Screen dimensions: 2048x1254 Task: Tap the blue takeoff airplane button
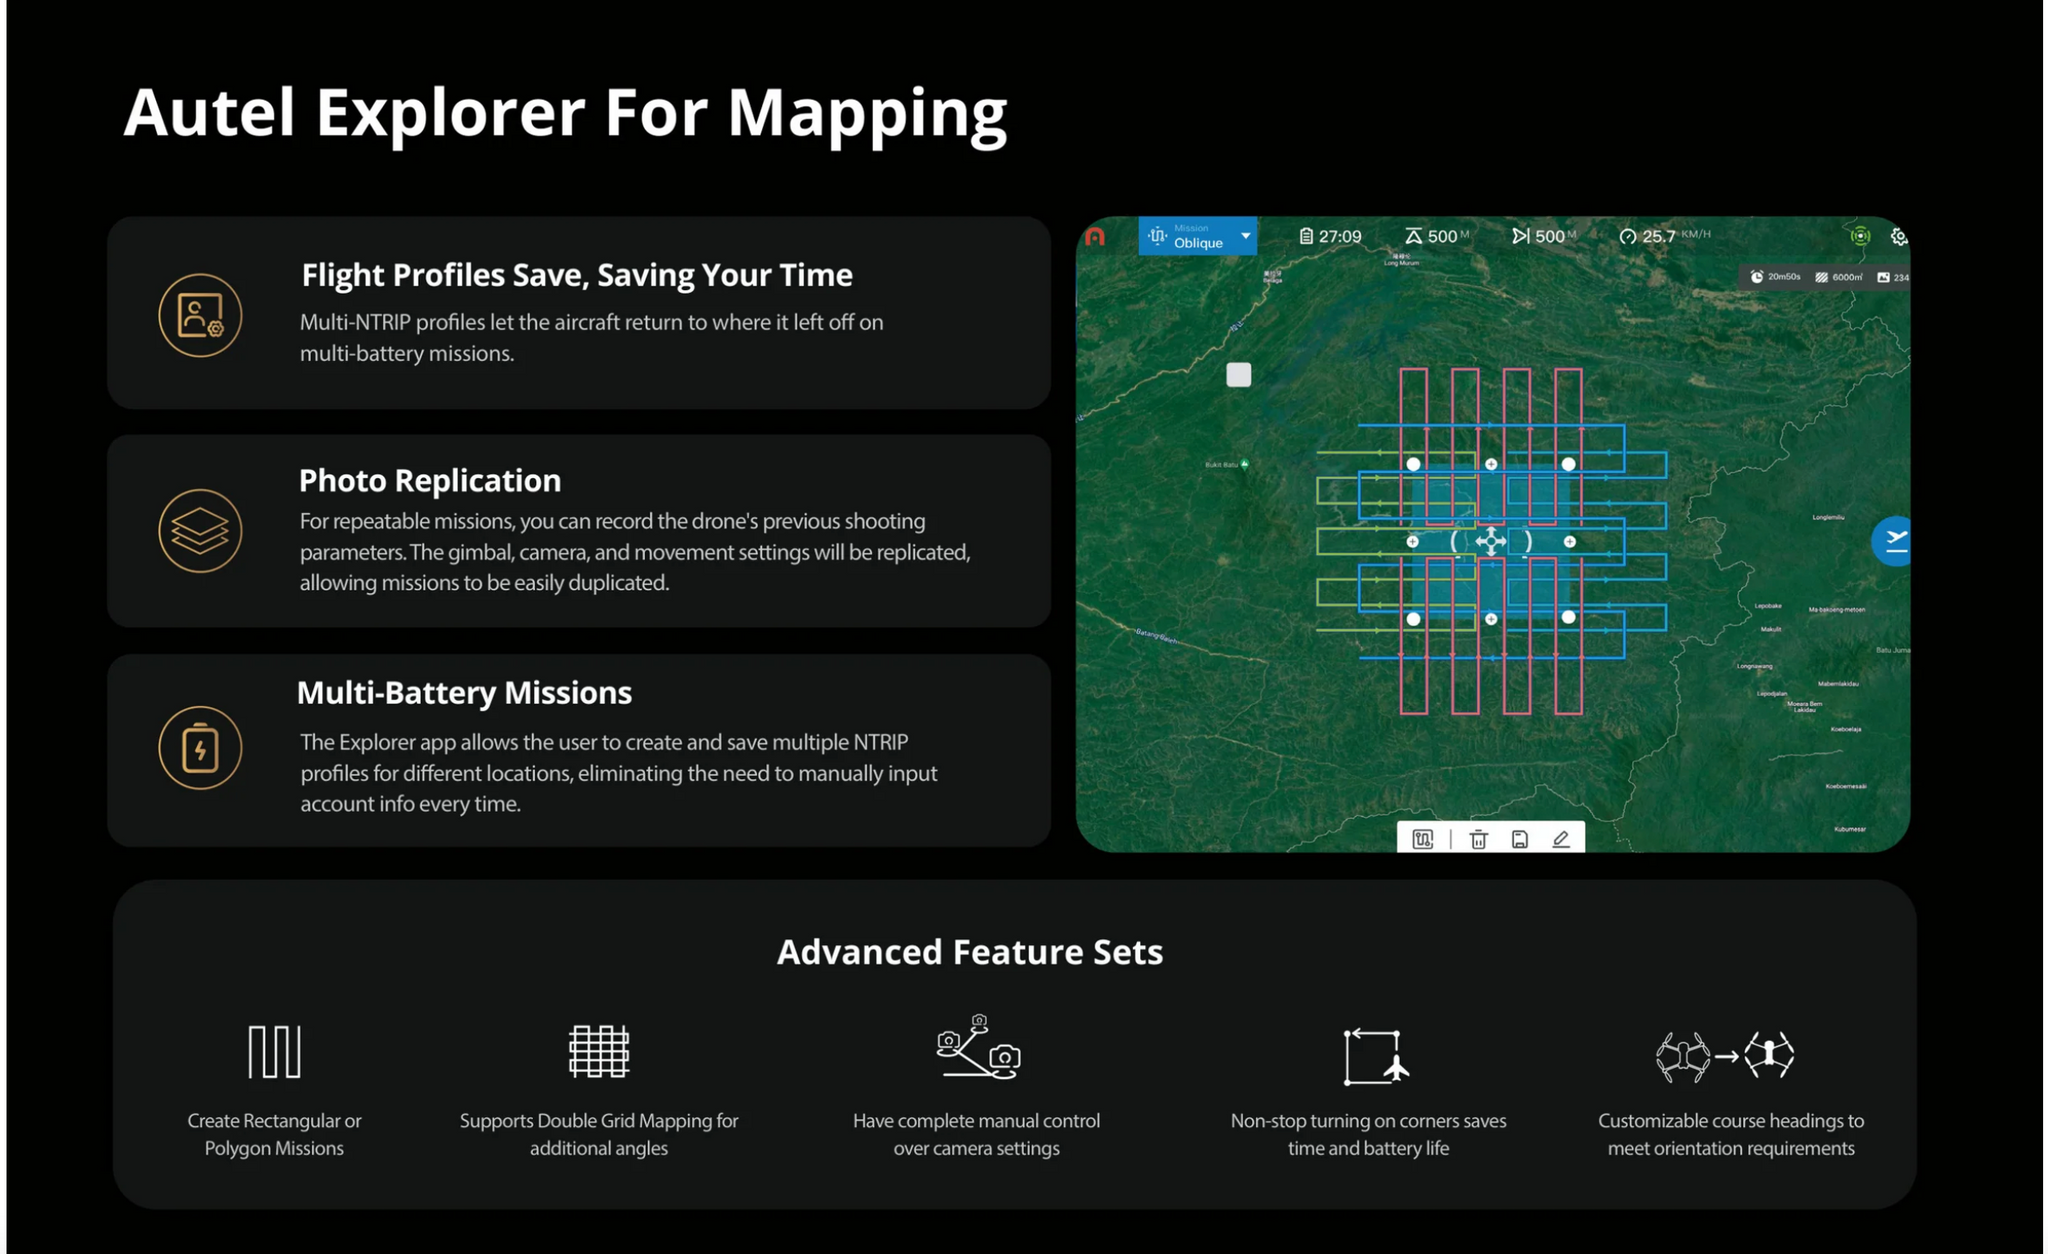(x=1892, y=541)
